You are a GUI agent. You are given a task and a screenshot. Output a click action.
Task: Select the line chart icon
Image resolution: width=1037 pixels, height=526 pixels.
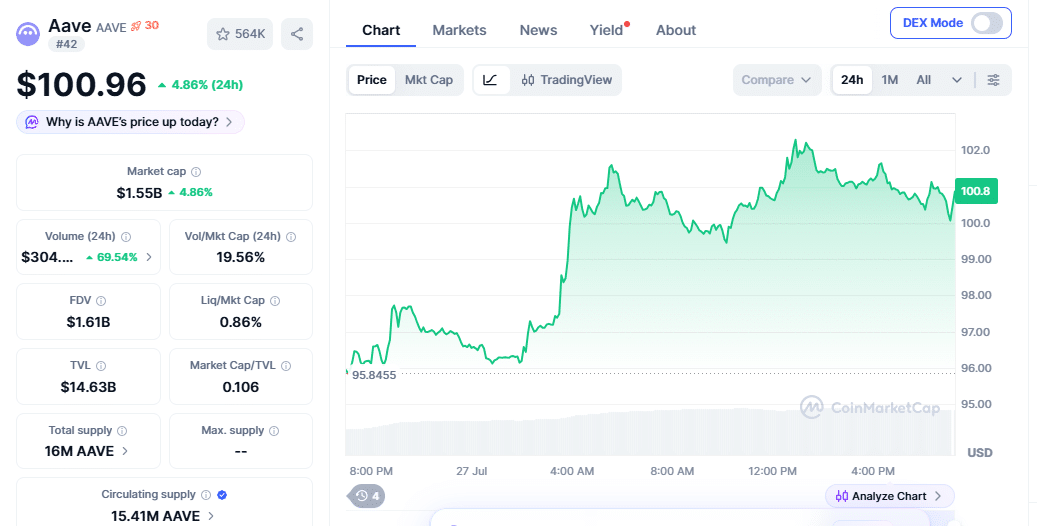491,80
